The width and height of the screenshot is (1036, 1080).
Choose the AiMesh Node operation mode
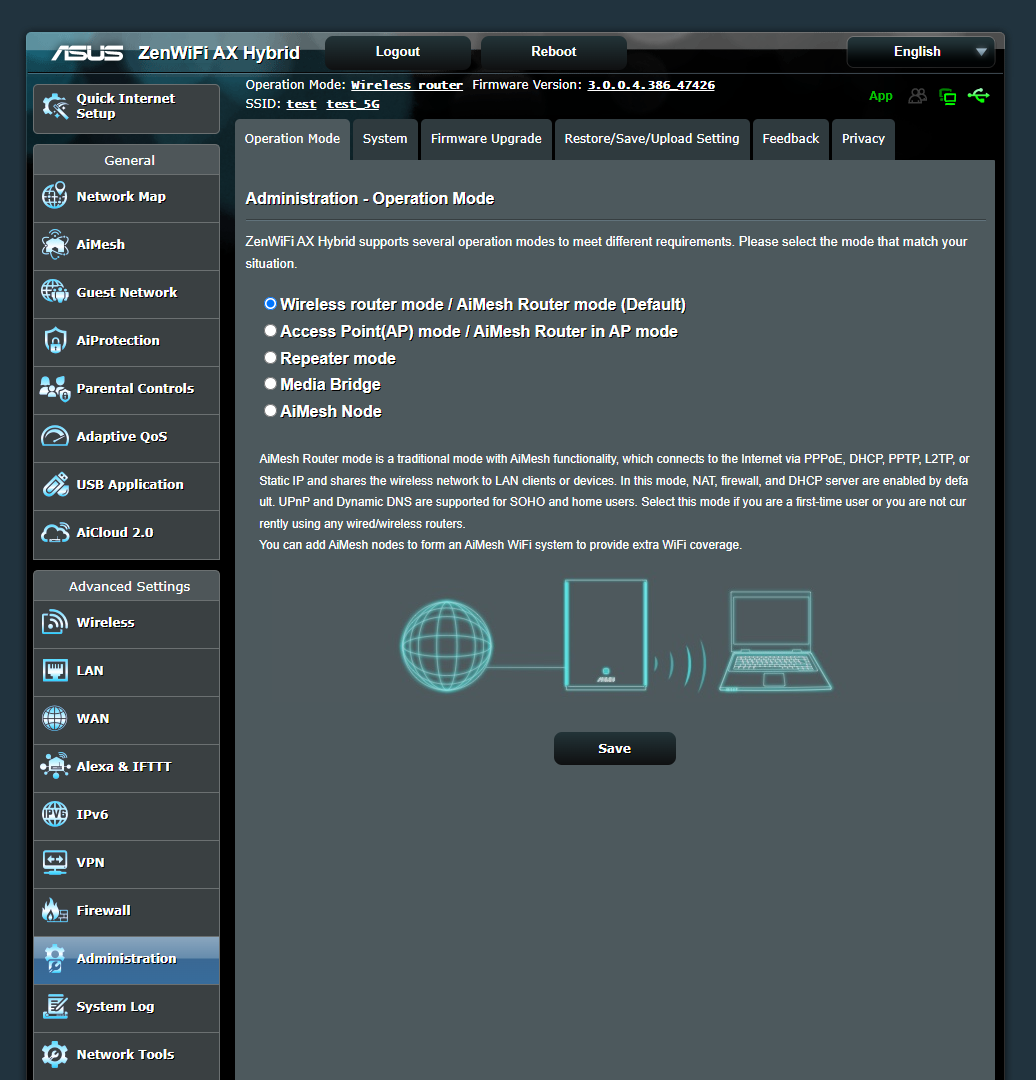coord(270,410)
